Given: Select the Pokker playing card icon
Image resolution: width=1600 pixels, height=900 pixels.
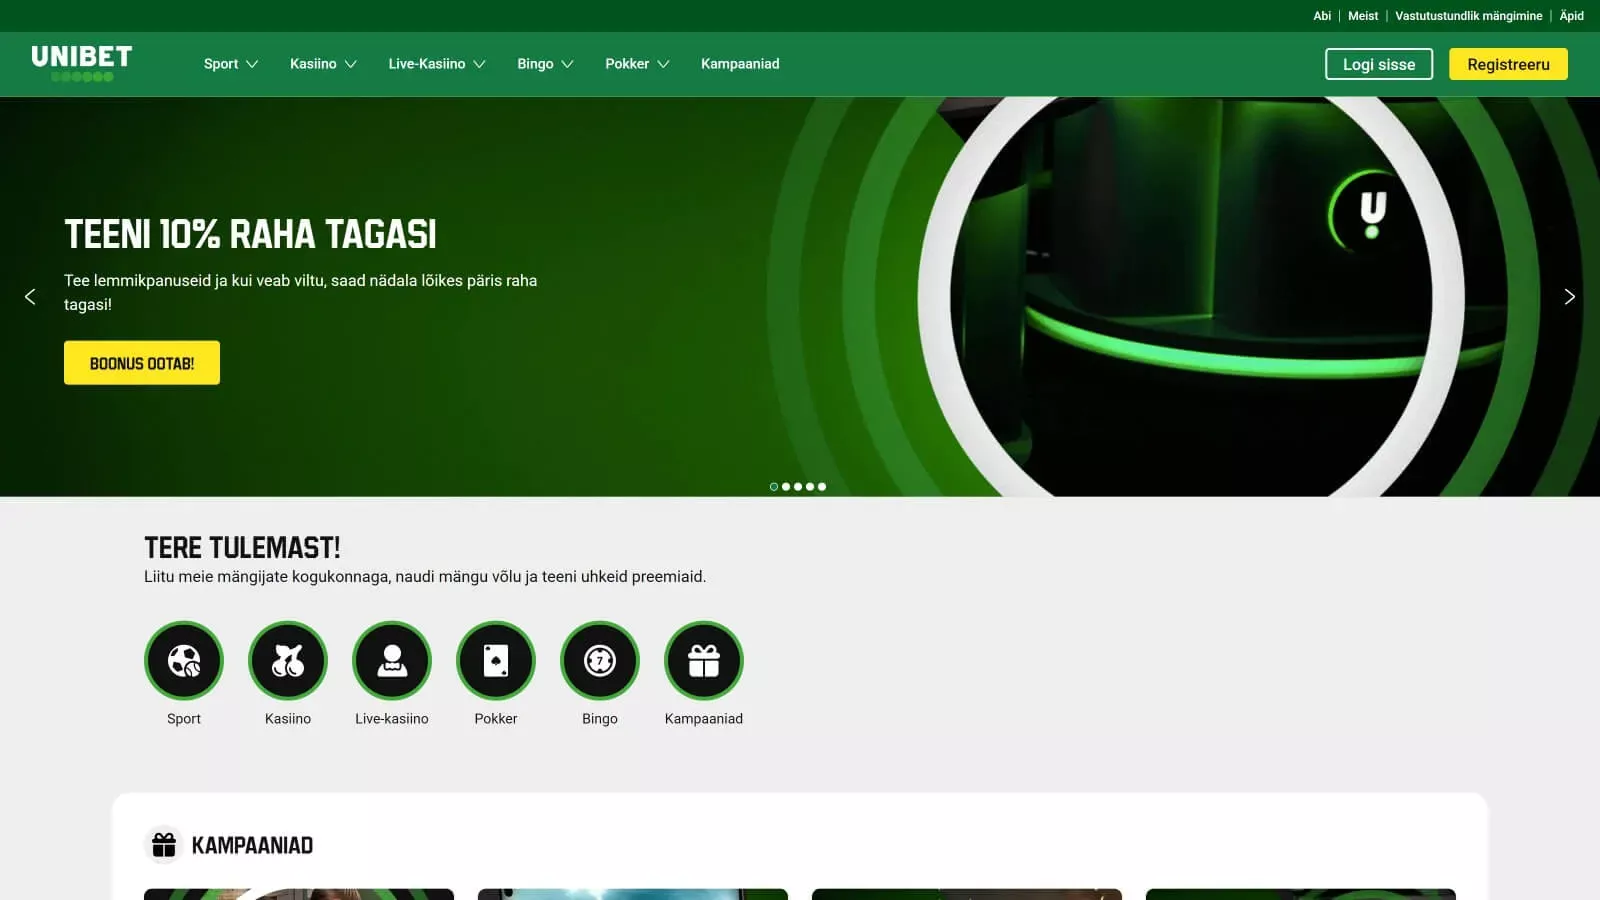Looking at the screenshot, I should [x=496, y=661].
